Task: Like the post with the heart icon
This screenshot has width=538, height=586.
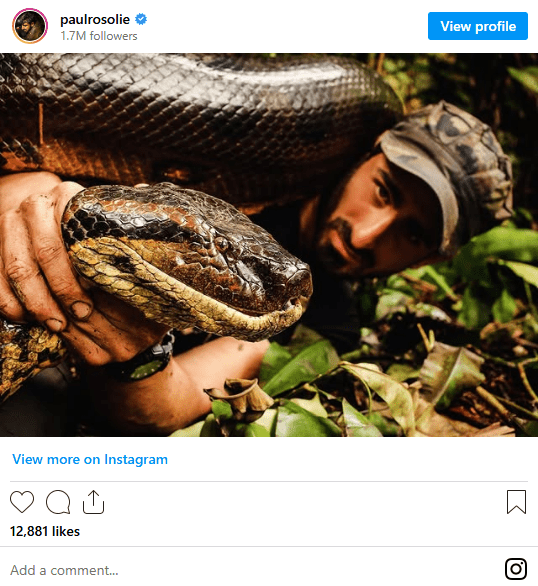Action: [22, 502]
